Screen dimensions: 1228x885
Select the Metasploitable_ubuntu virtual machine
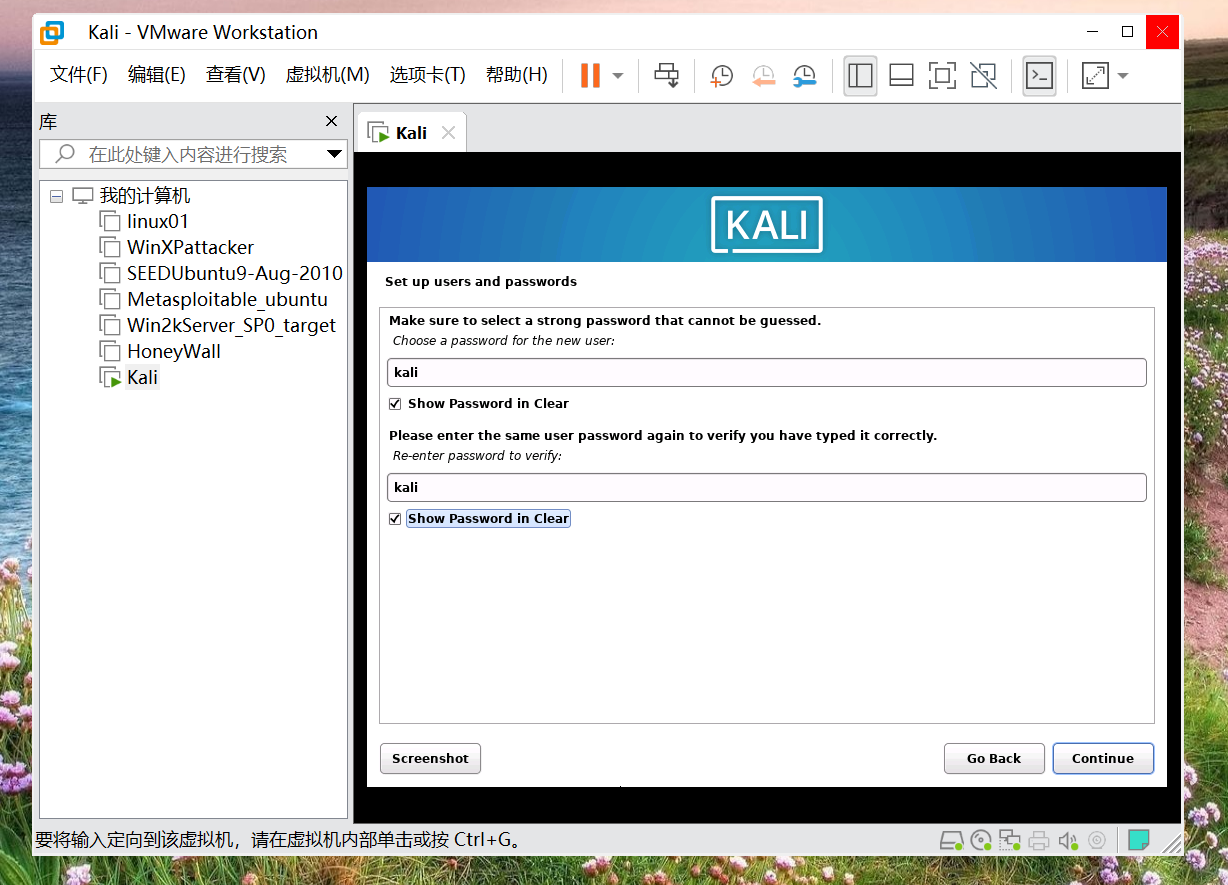click(x=227, y=300)
